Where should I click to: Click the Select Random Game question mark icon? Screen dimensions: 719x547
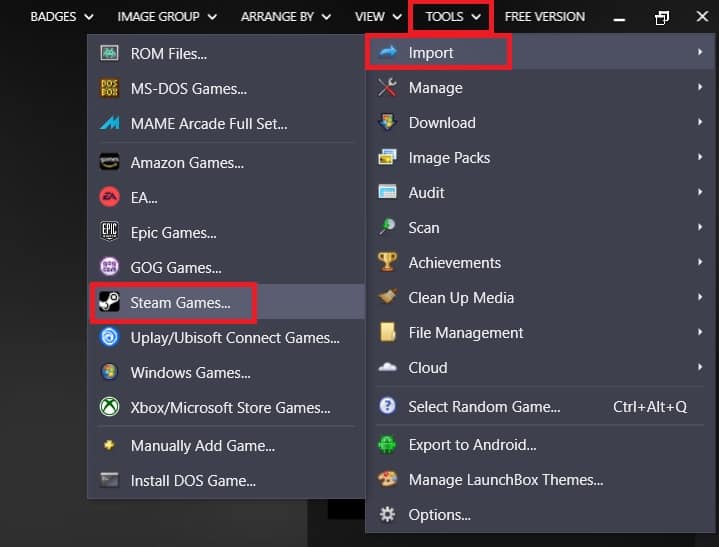tap(387, 406)
